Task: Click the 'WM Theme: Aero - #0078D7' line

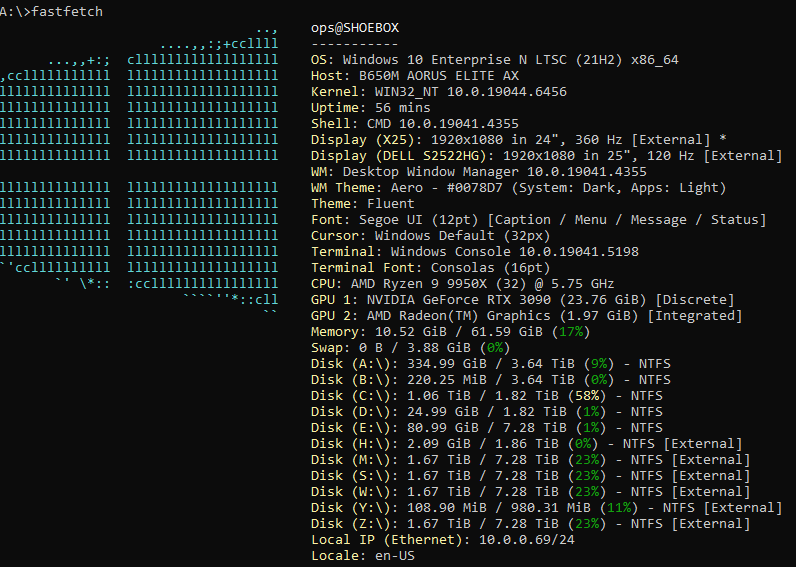Action: (x=518, y=188)
